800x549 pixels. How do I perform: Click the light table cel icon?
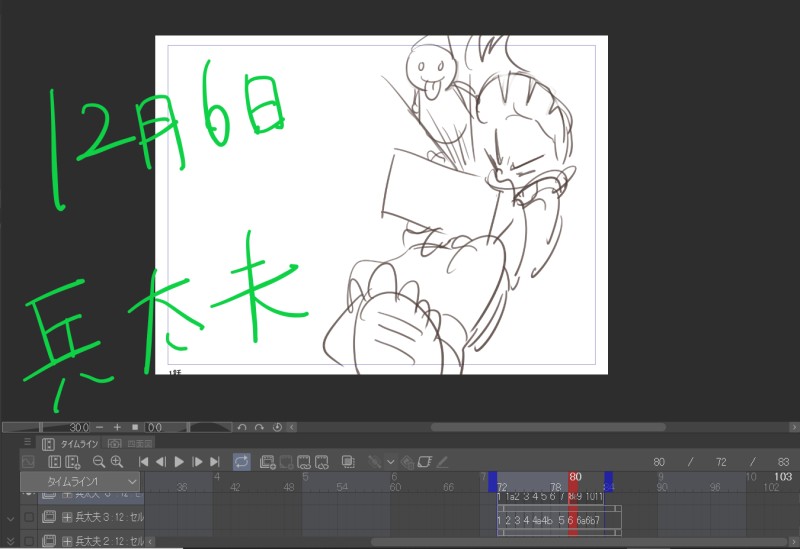[x=424, y=462]
